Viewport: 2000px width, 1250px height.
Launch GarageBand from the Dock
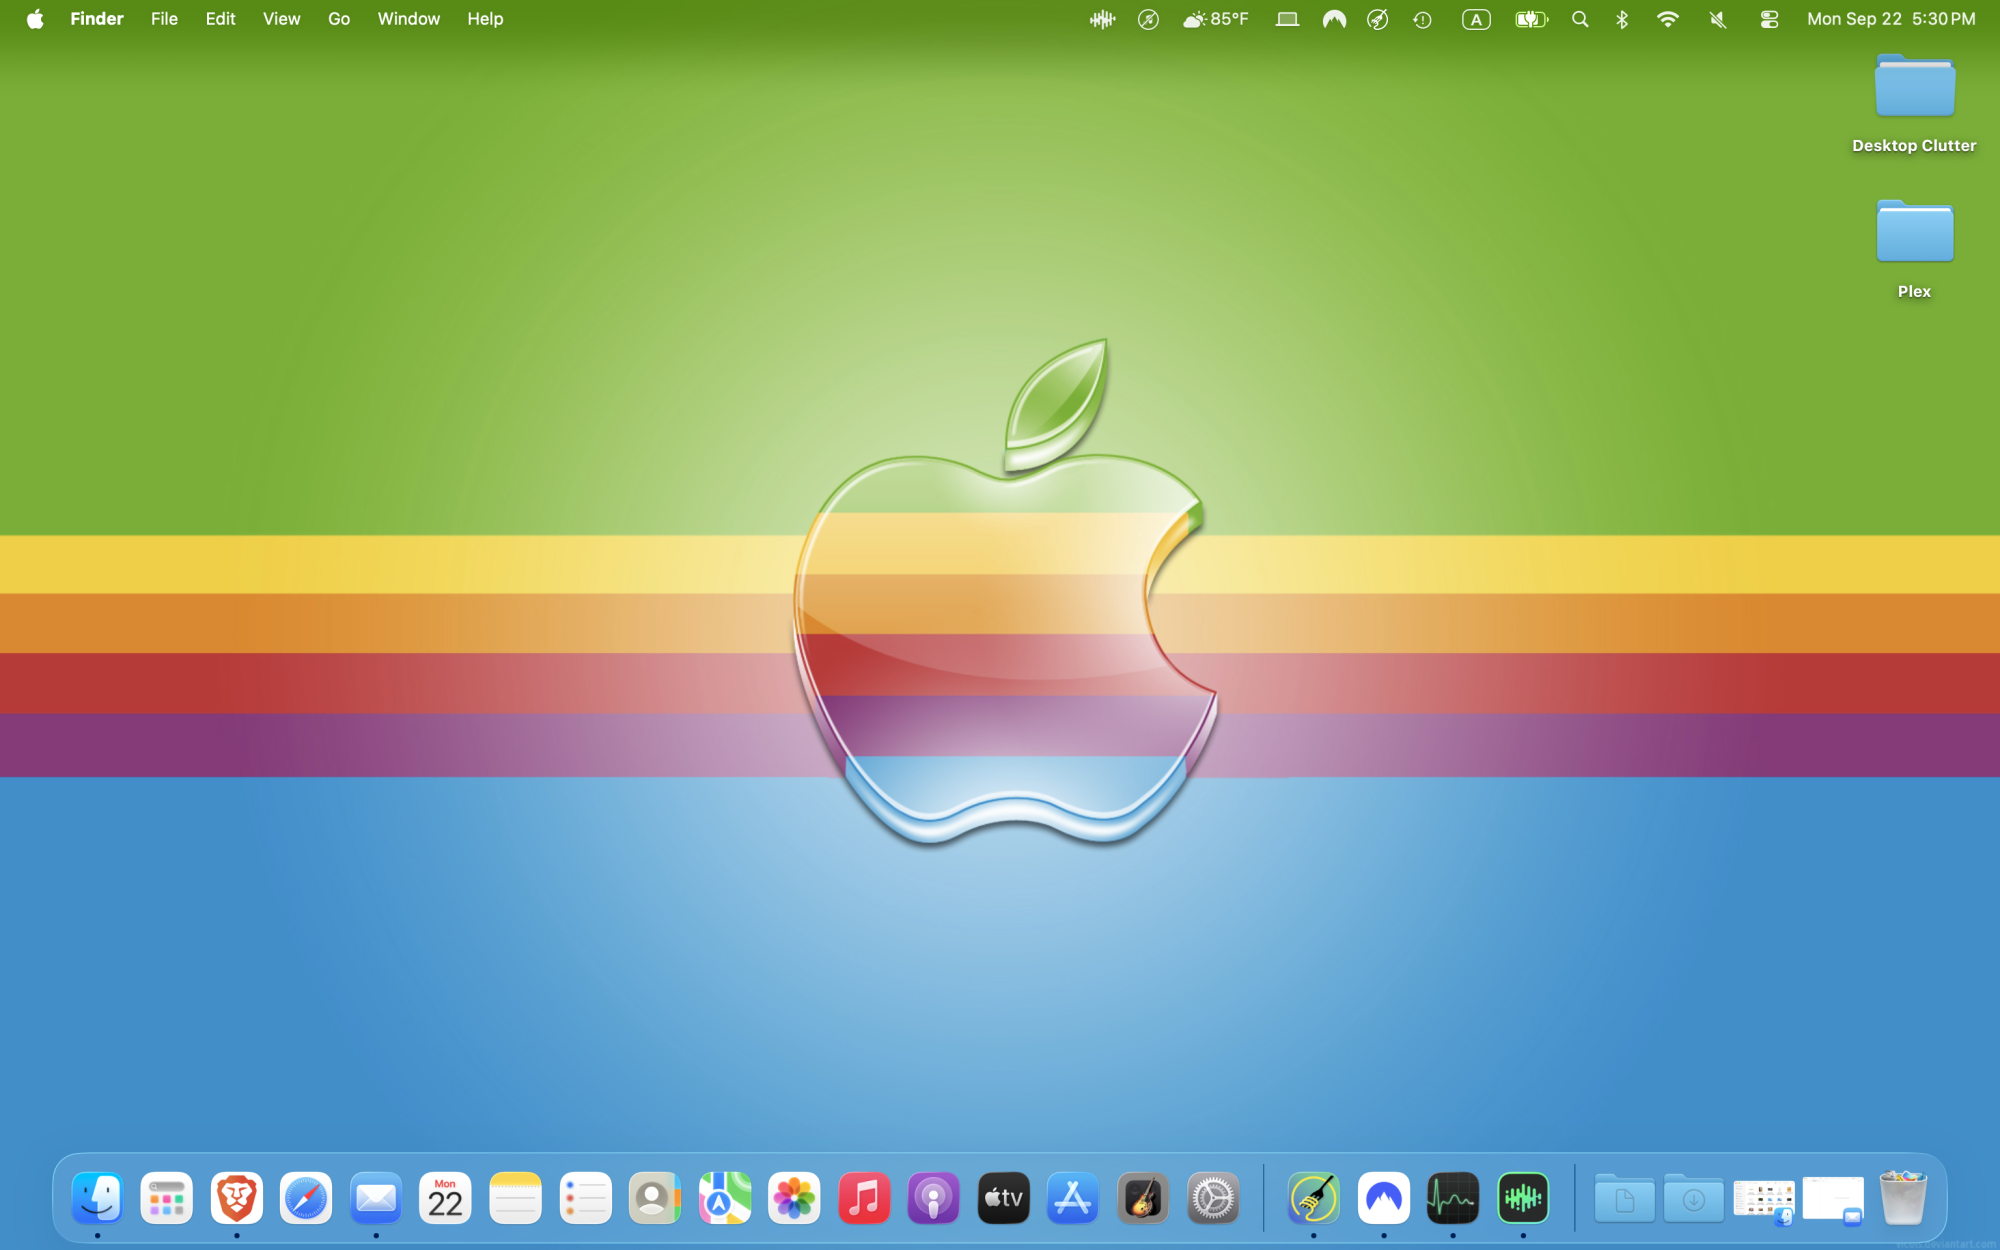[1142, 1197]
